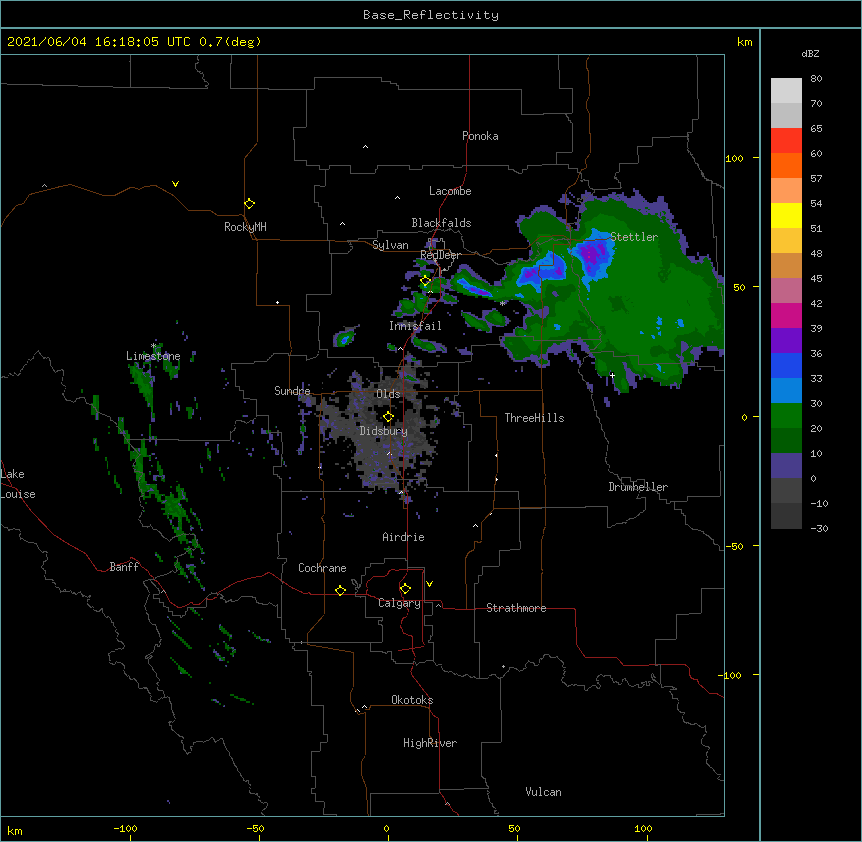Click the timestamp 2021/06/04 16:18:05 UTC
Viewport: 862px width, 842px height.
tap(99, 42)
